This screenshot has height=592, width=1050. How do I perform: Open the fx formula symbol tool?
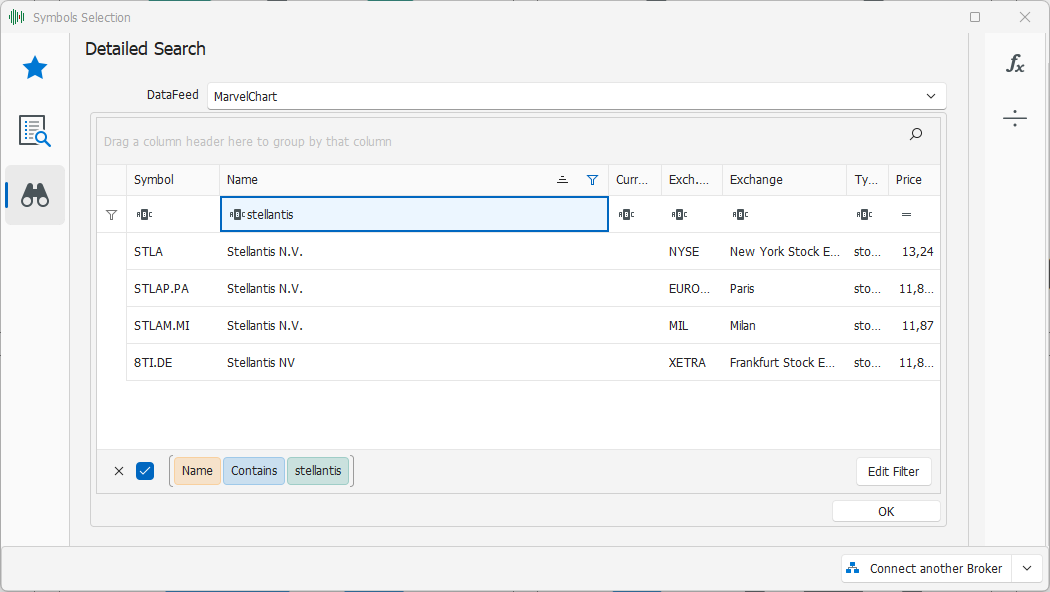point(1015,64)
